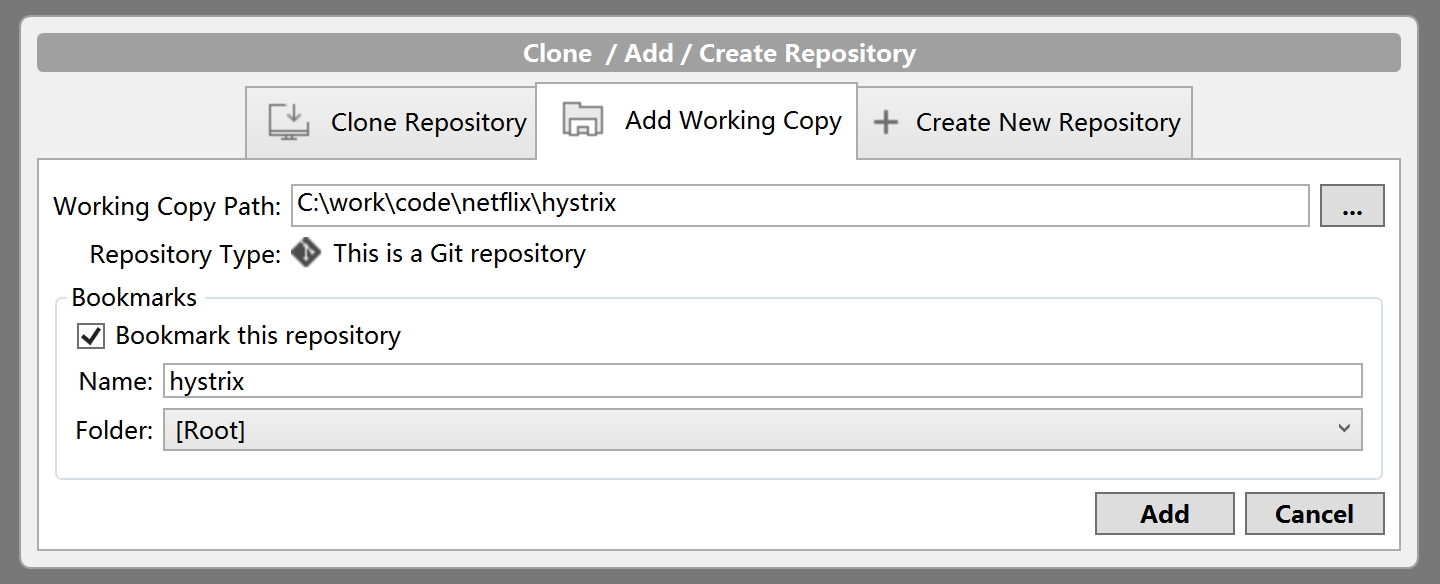This screenshot has height=584, width=1440.
Task: Switch to the Clone Repository tab
Action: coord(428,123)
